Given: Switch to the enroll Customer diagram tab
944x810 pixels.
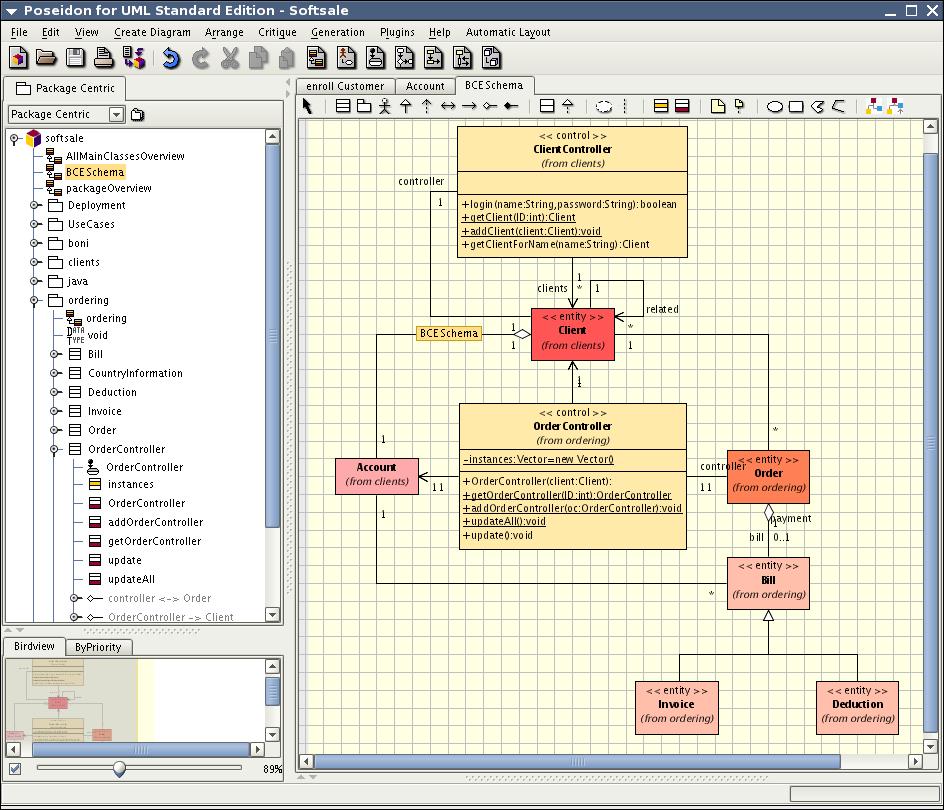Looking at the screenshot, I should 345,86.
